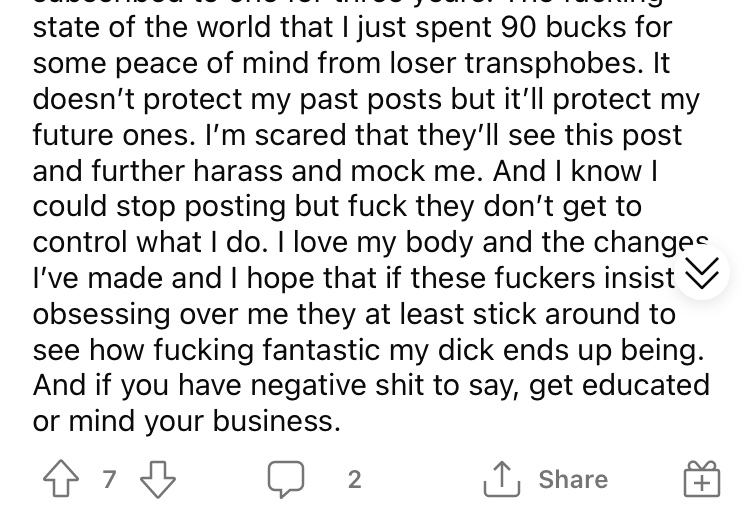Screen dimensions: 749x512
Task: Click the text line starting "state of the world"
Action: [352, 27]
